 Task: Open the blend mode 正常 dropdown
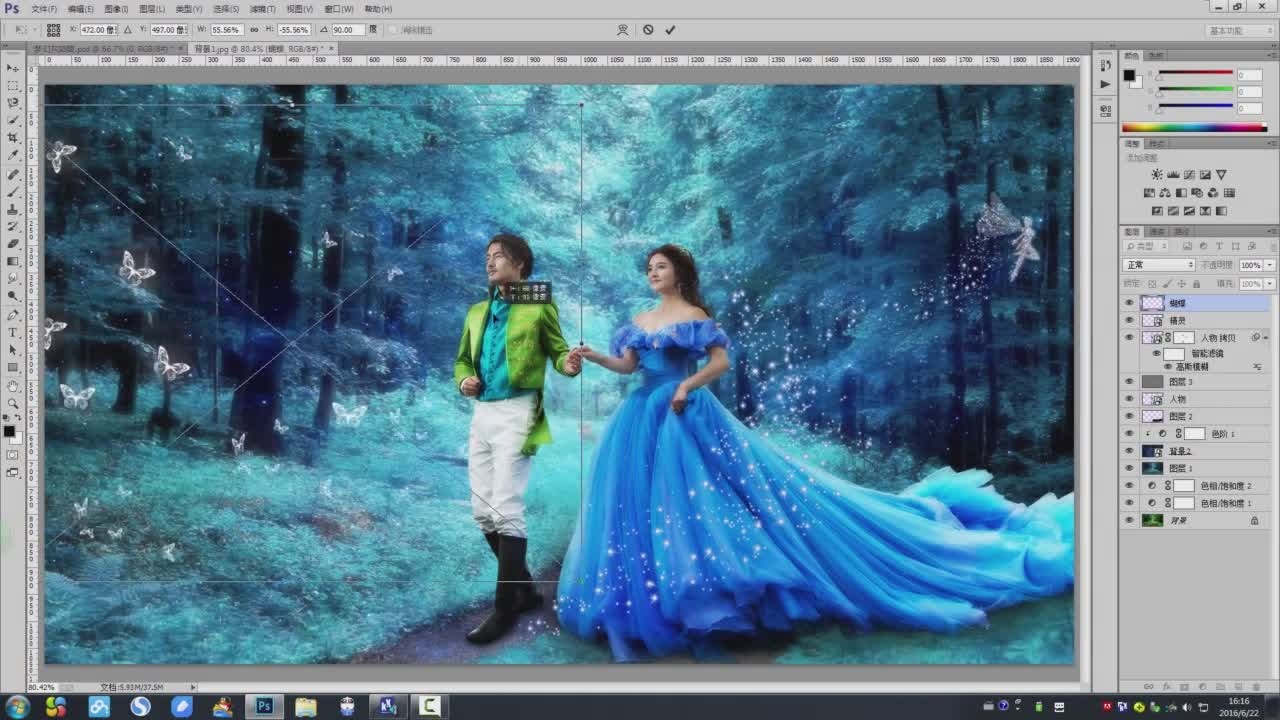point(1159,265)
